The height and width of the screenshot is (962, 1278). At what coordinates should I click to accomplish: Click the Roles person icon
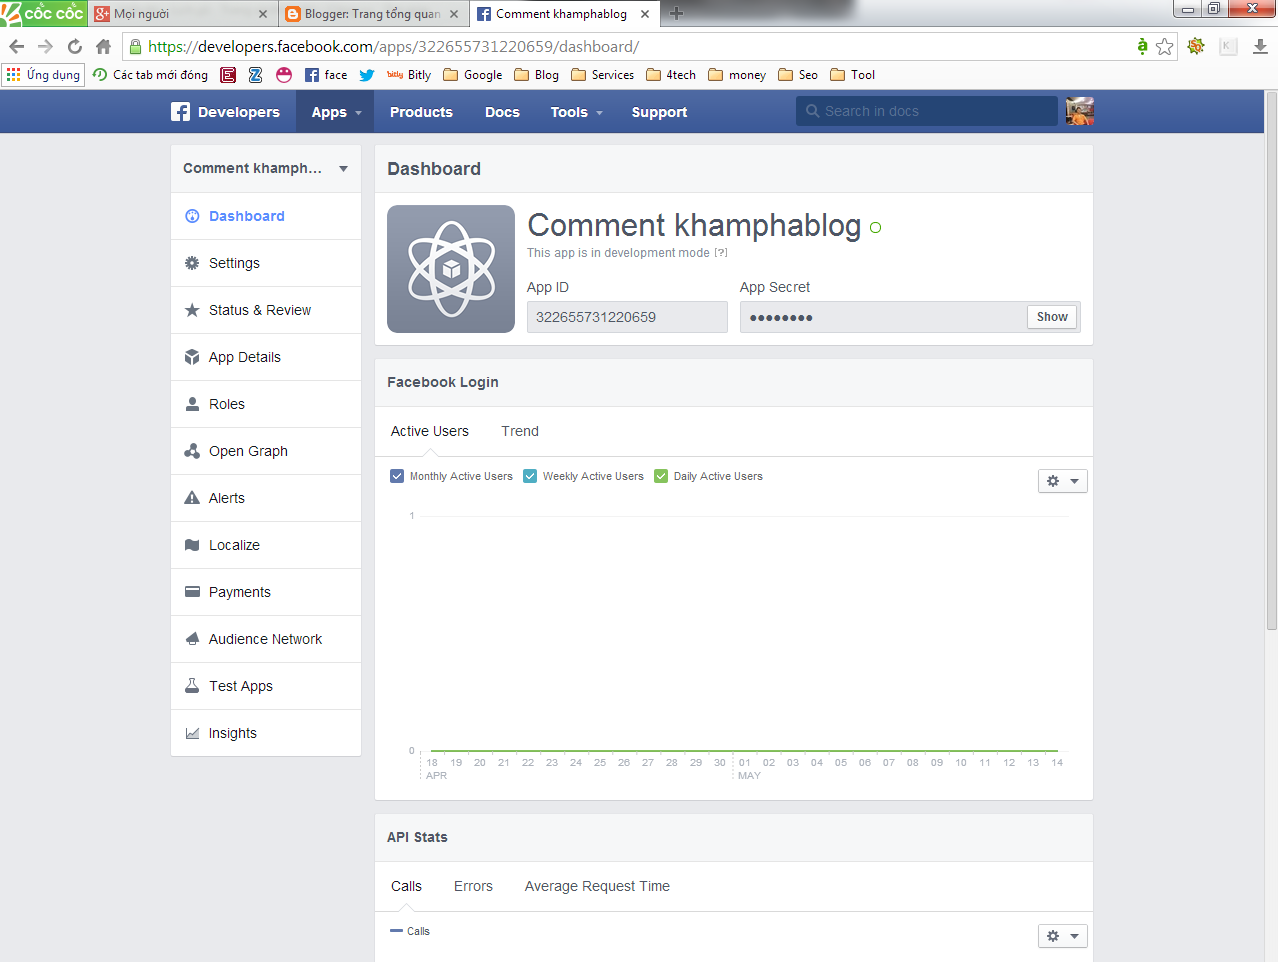[192, 404]
